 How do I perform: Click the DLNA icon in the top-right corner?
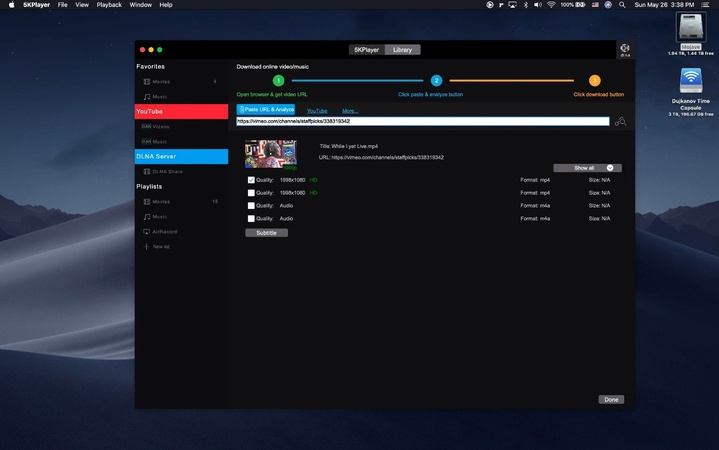[x=624, y=49]
